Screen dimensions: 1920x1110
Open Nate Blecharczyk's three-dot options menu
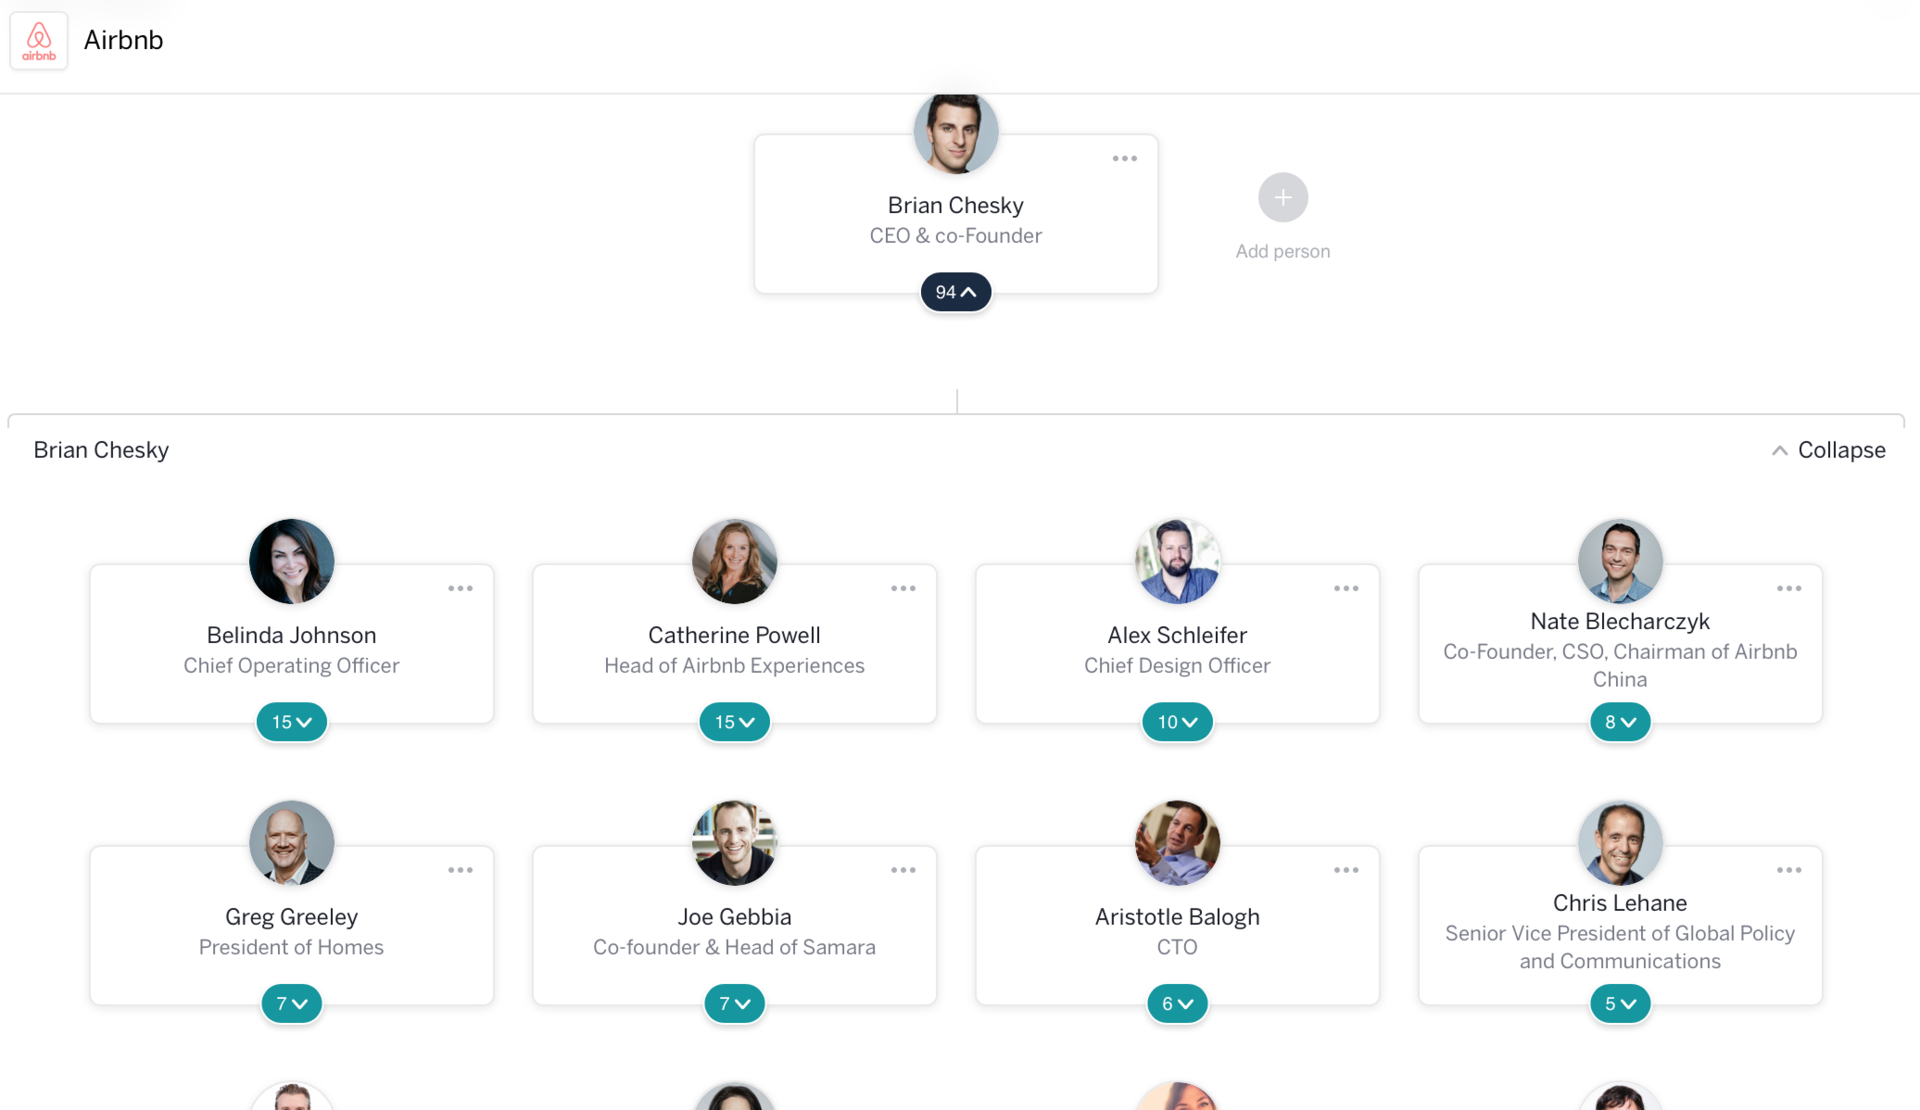point(1789,589)
